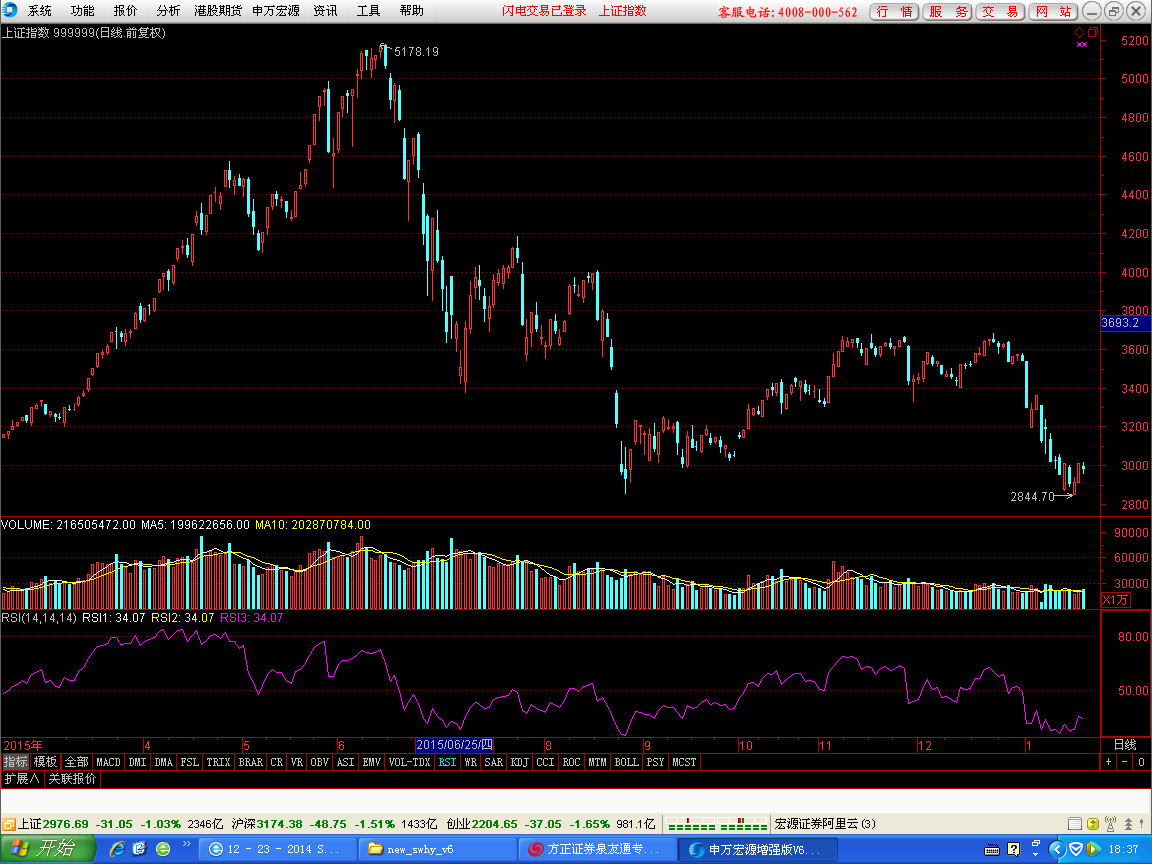Switch to the TRIX indicator
The height and width of the screenshot is (864, 1152).
point(218,762)
